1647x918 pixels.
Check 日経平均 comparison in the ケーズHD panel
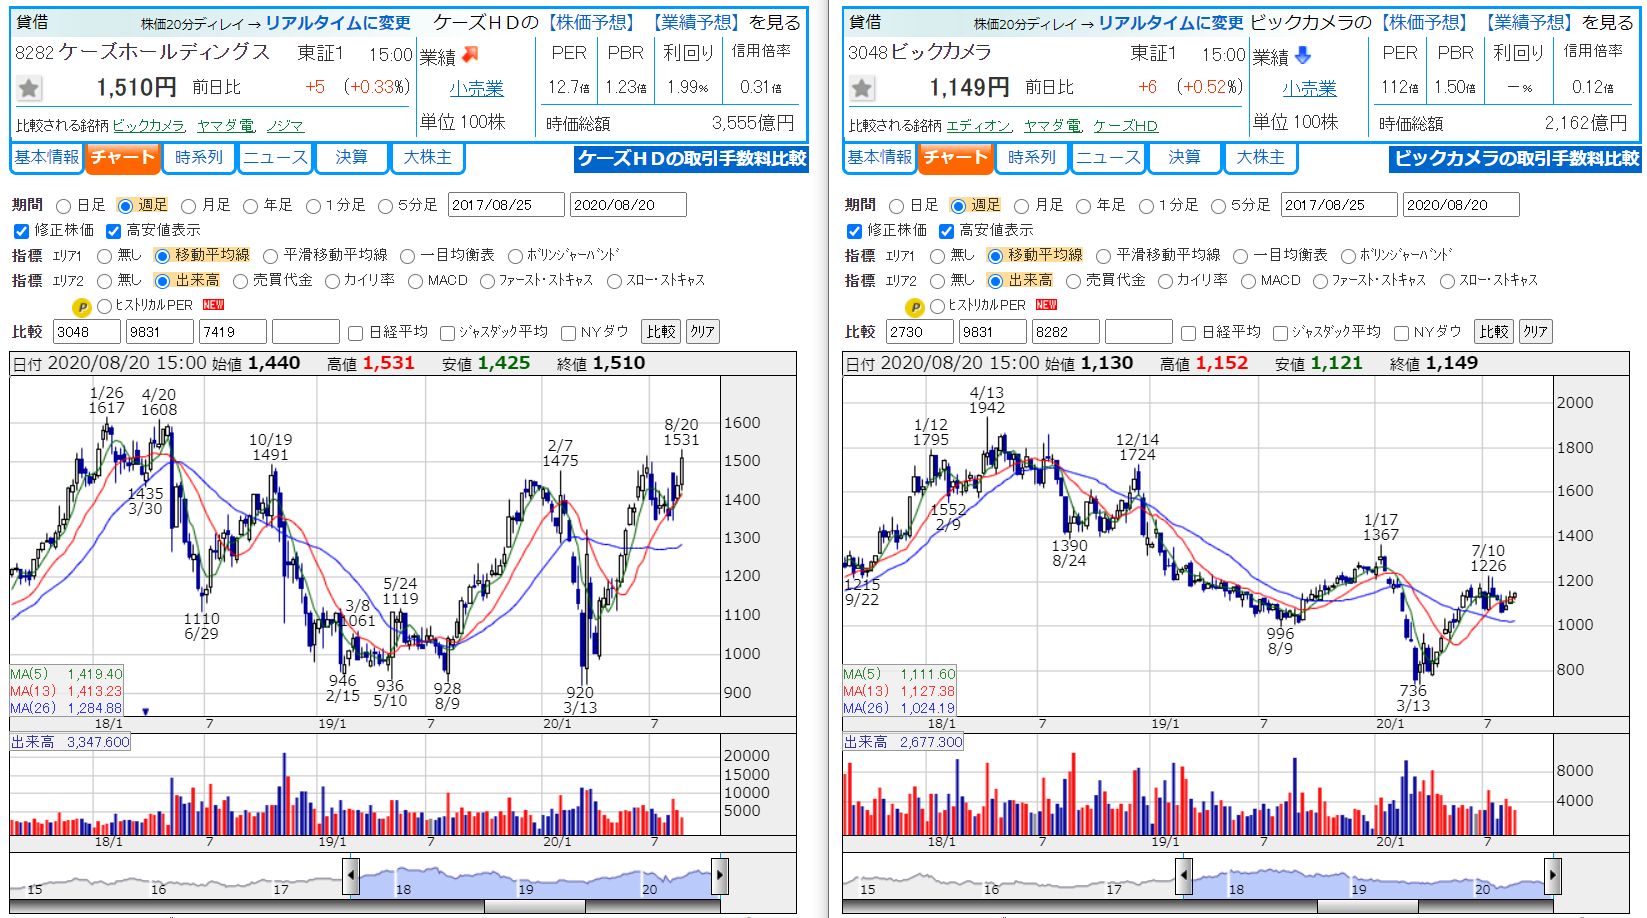356,333
